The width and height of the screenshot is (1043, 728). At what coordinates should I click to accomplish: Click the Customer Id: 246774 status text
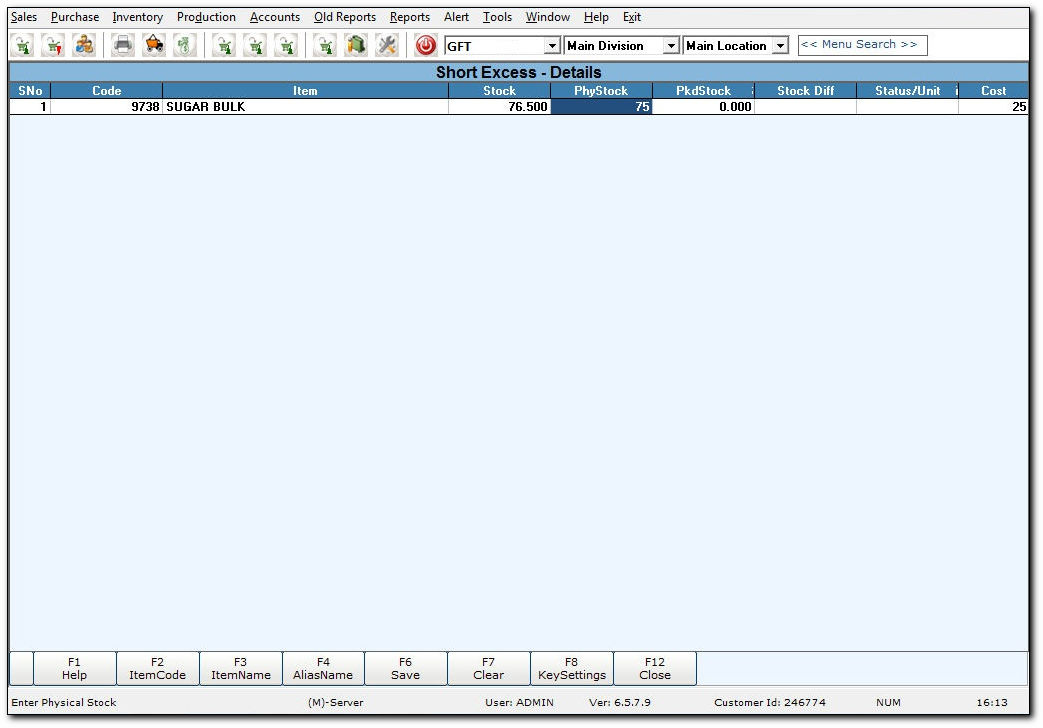[770, 702]
